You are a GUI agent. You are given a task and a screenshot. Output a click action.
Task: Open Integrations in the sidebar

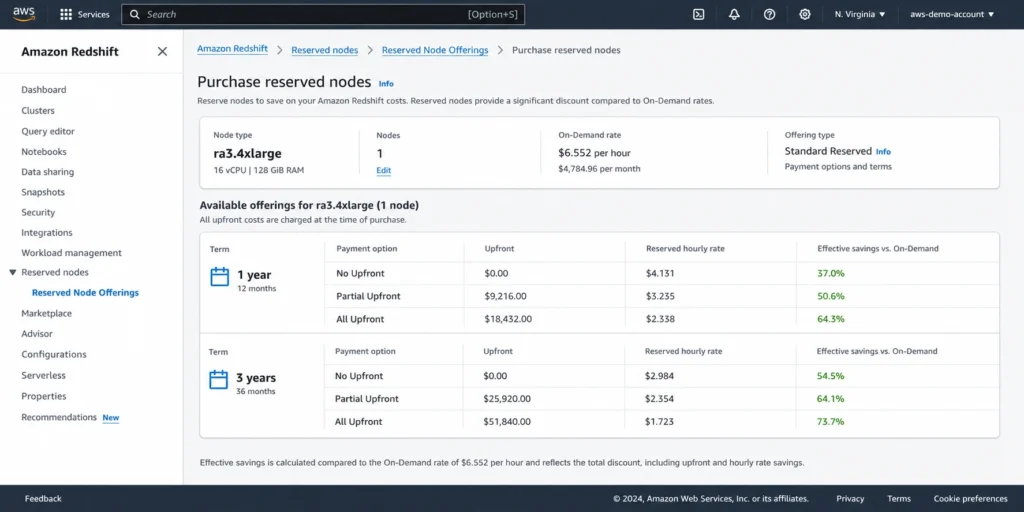47,232
